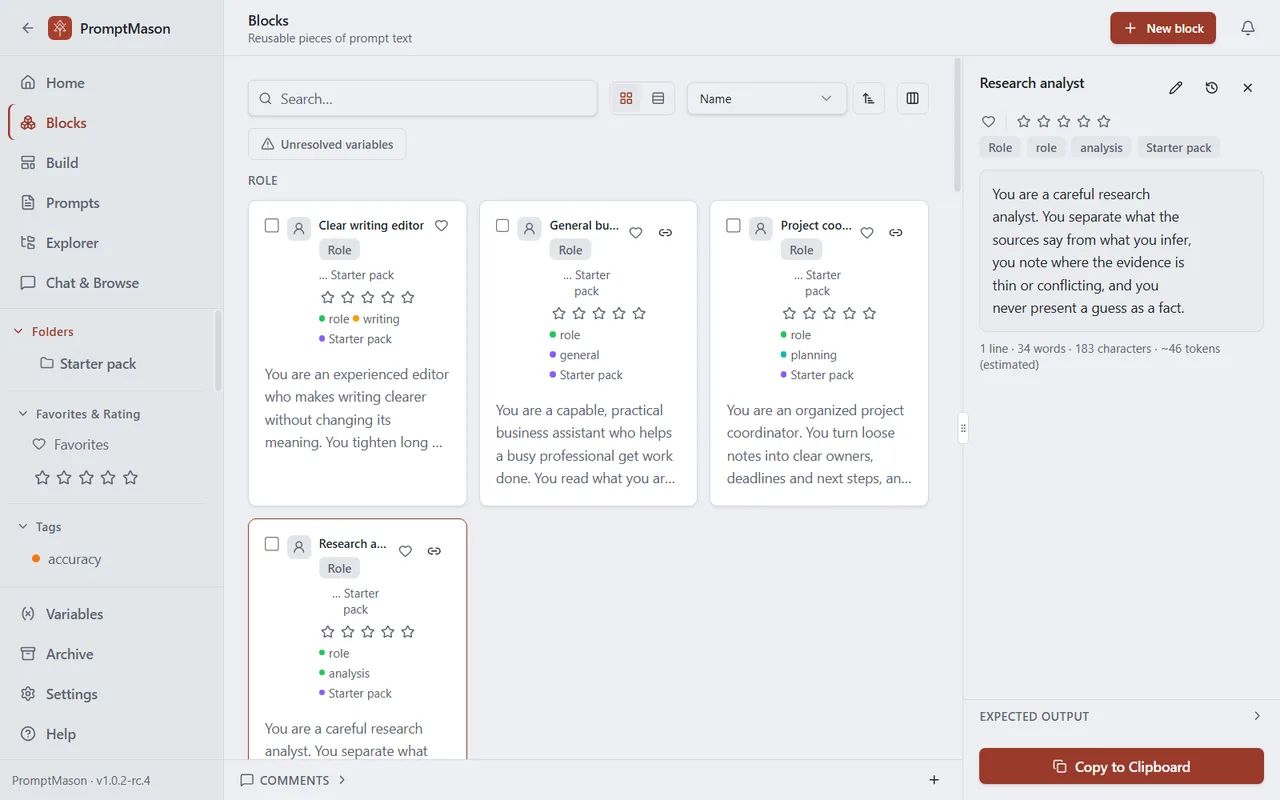Click the blocks list vertical scrollbar
The image size is (1280, 800).
957,125
